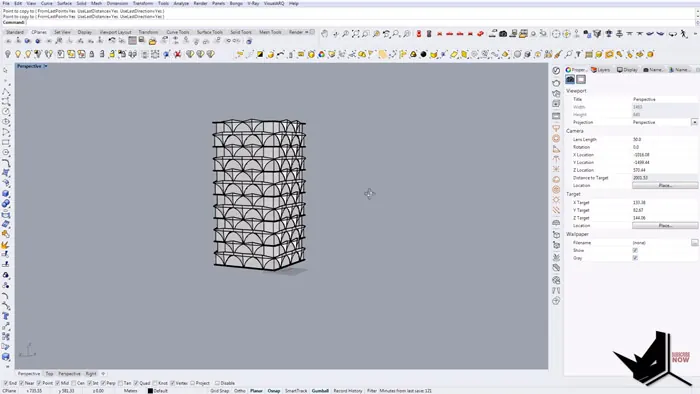Add a new viewport tab with plus
This screenshot has width=700, height=394.
click(103, 373)
